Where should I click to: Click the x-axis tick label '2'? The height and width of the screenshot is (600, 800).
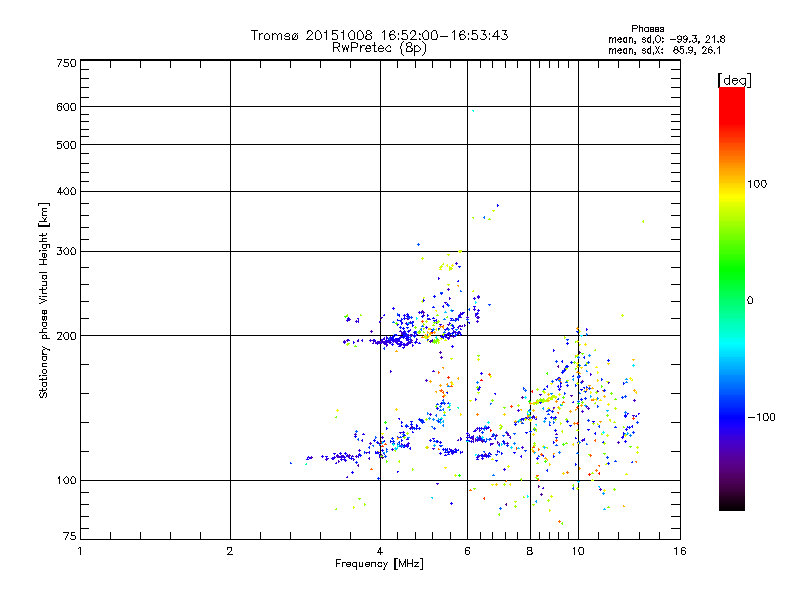point(230,551)
